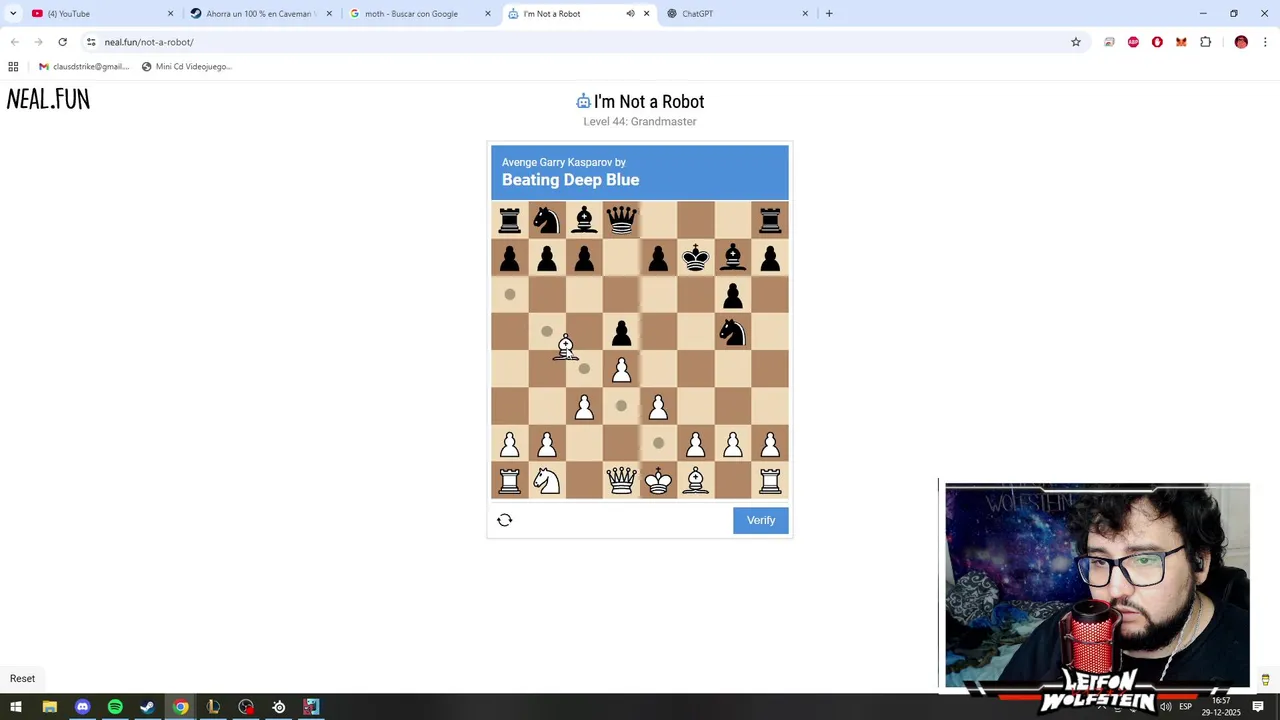
Task: Open the MetaMask fox extension
Action: point(1181,42)
